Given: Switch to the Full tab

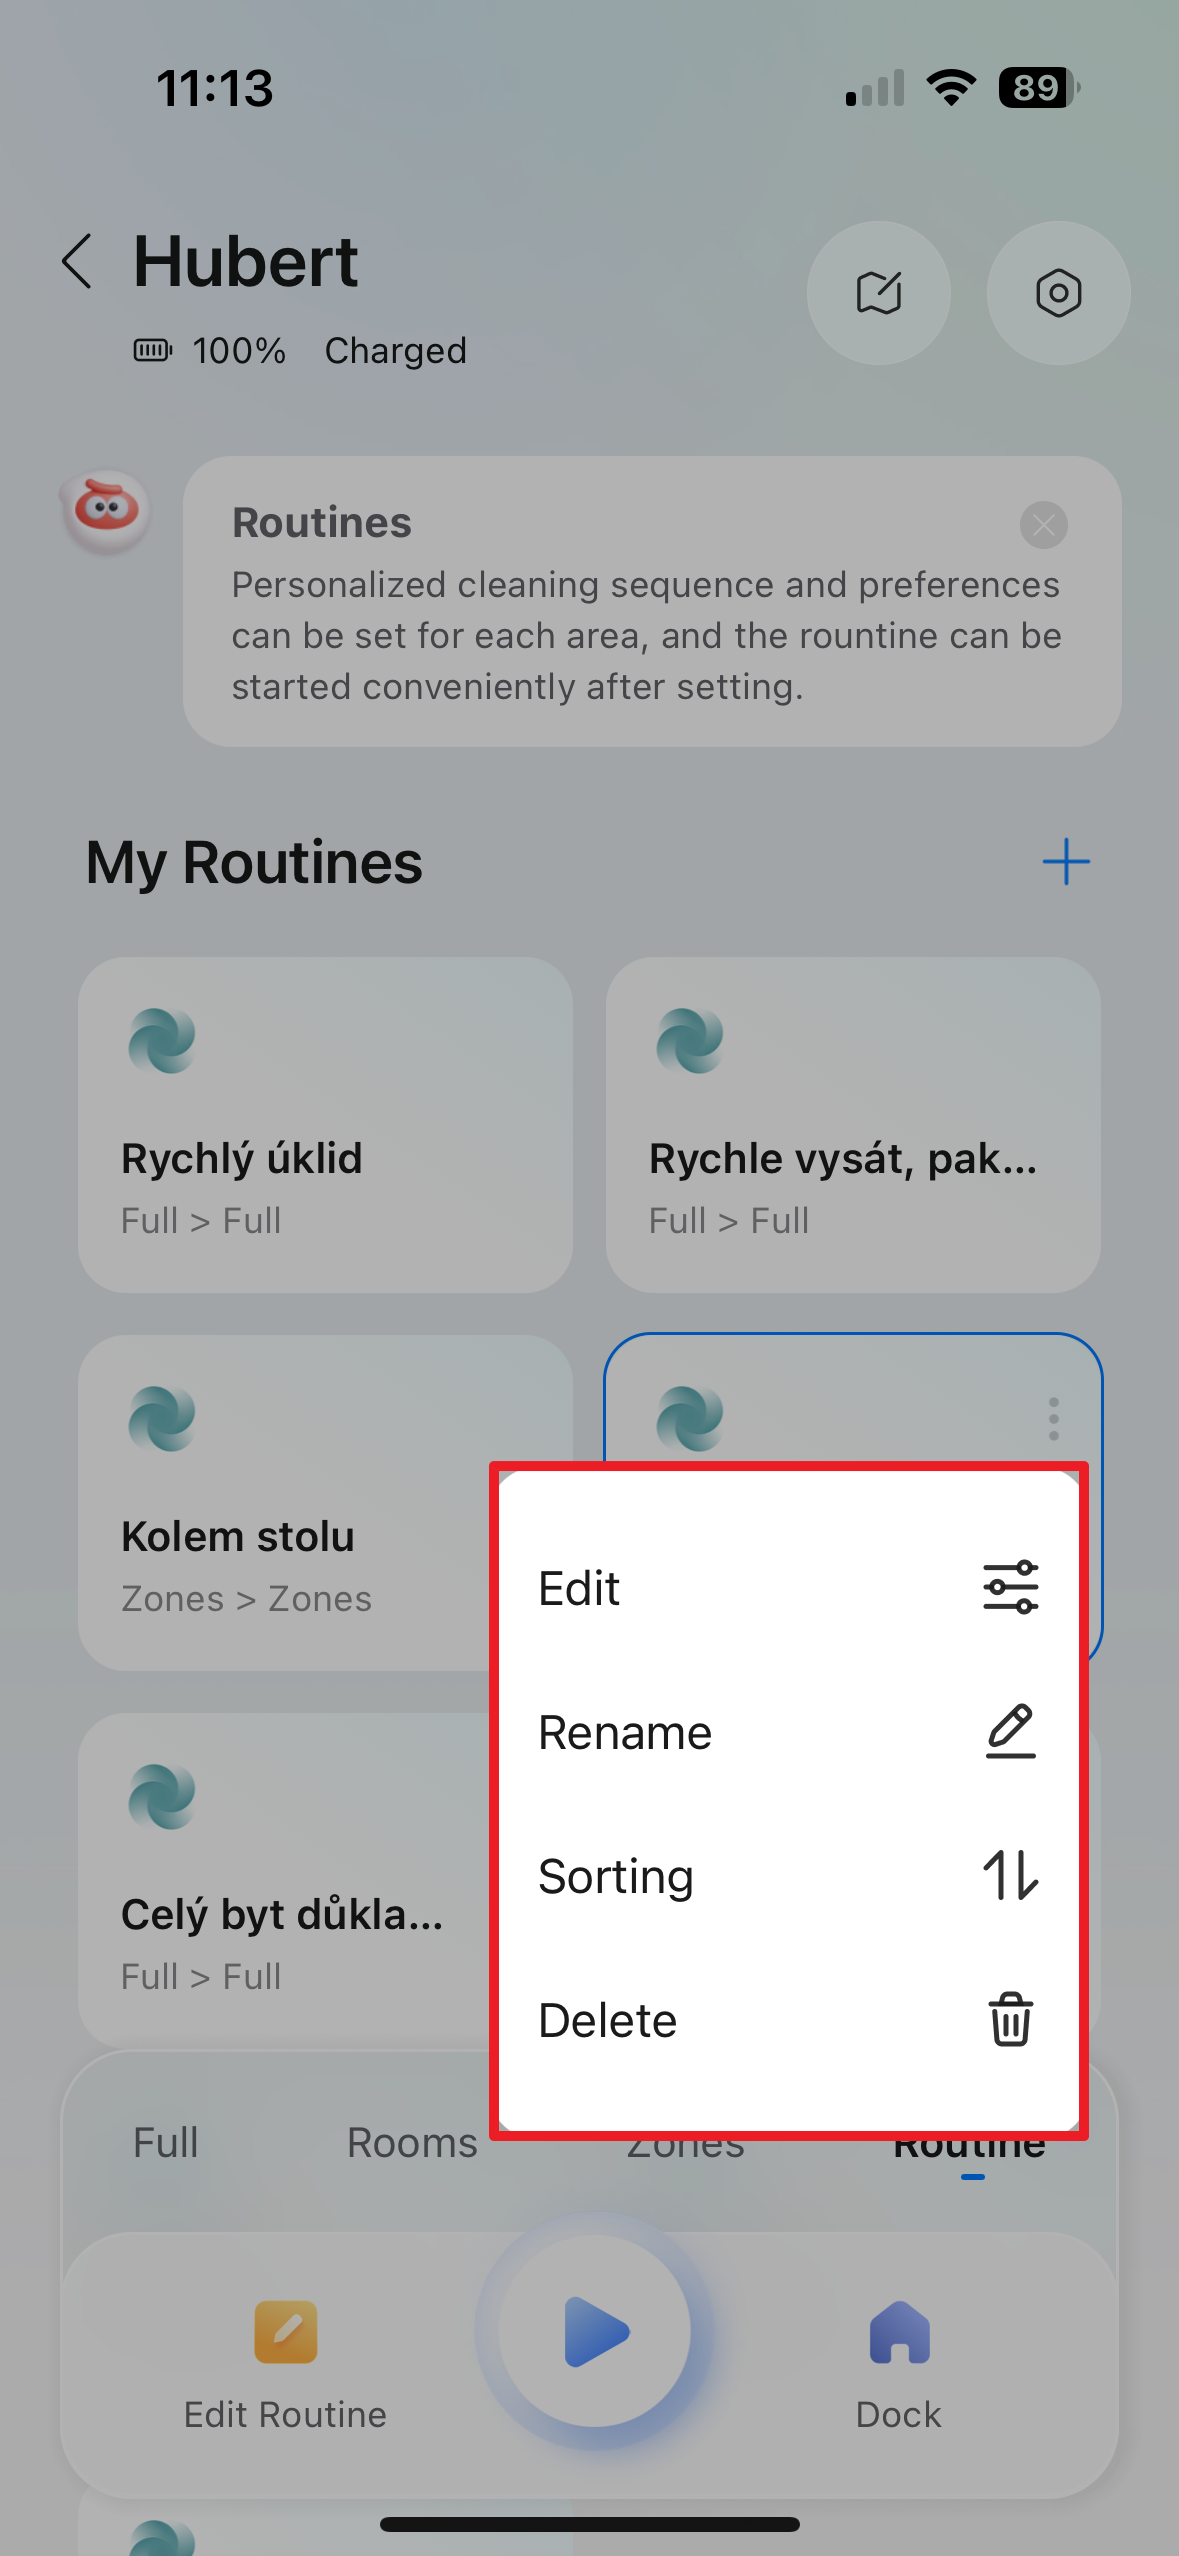Looking at the screenshot, I should pyautogui.click(x=166, y=2143).
